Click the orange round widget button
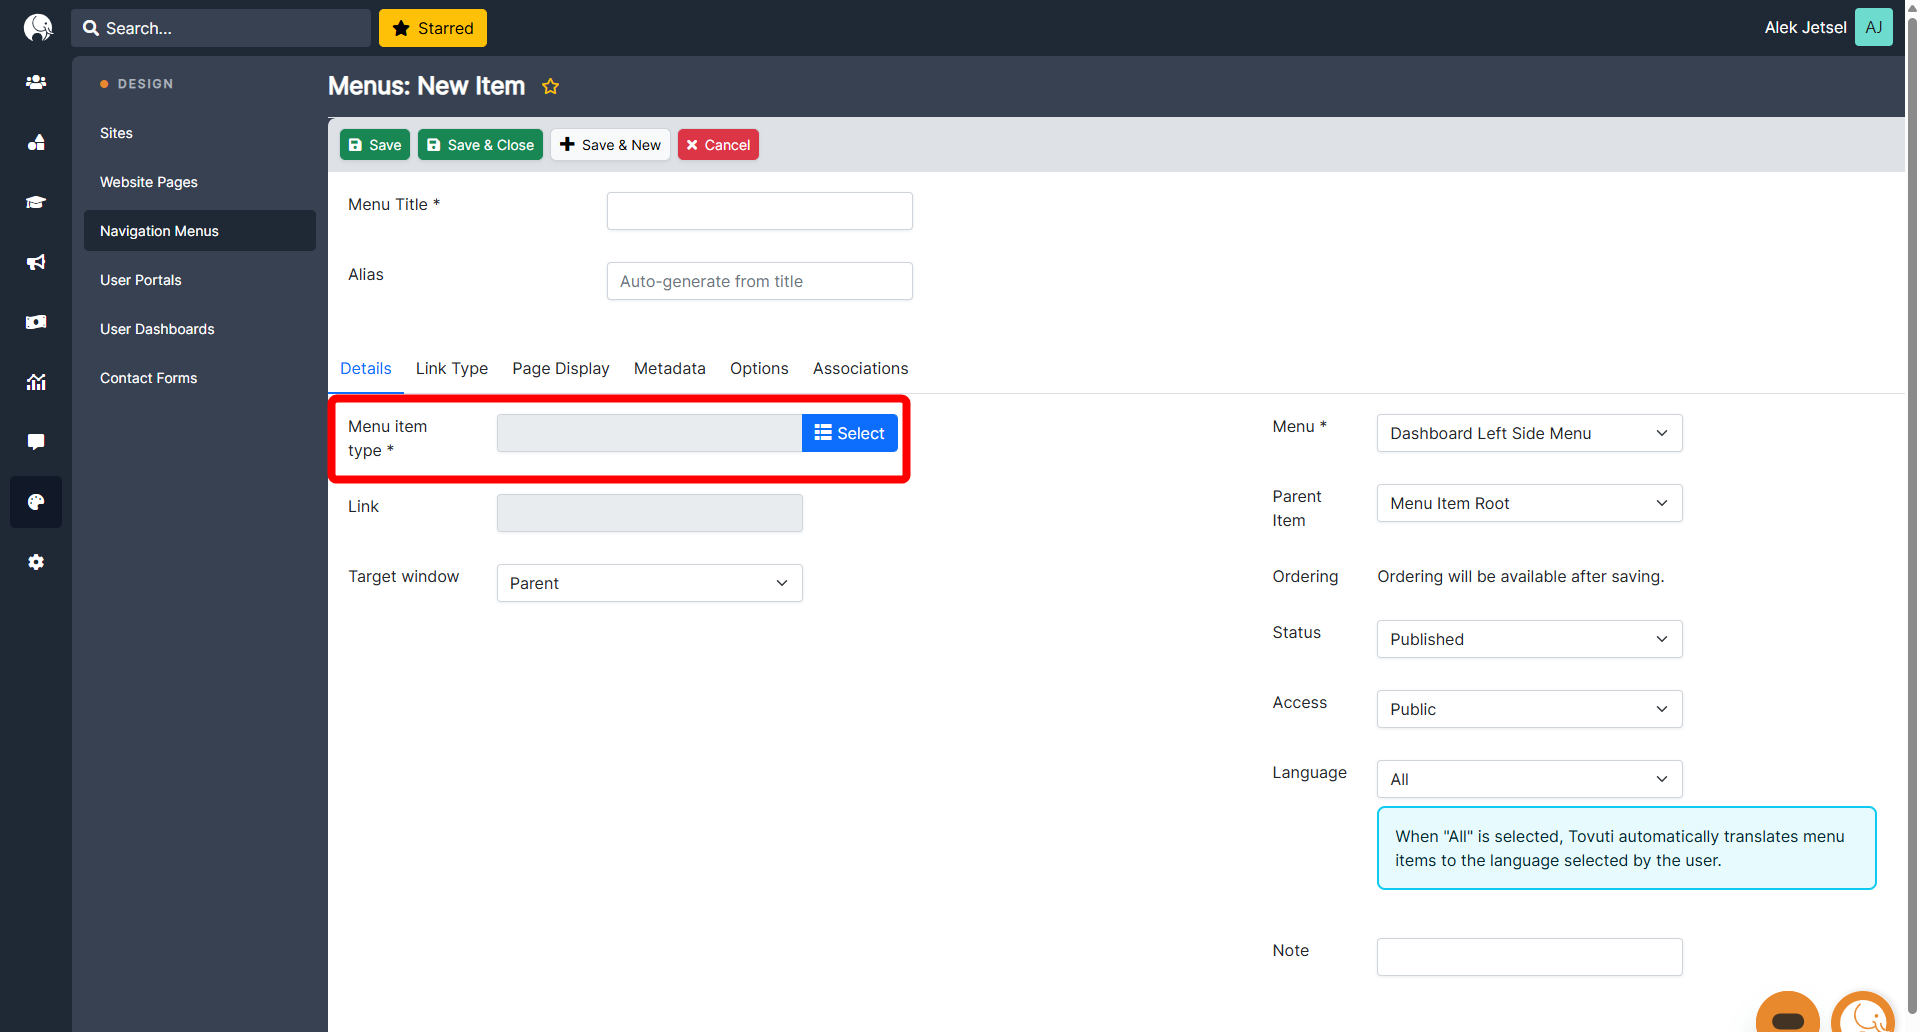 point(1787,1012)
